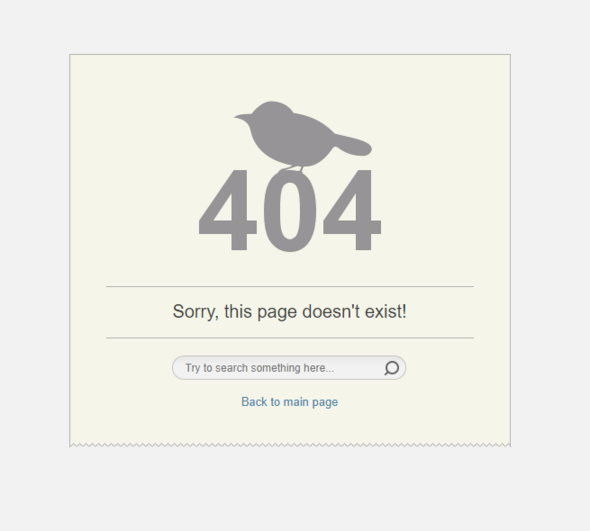Click the gray bird silhouette body
The height and width of the screenshot is (531, 590).
click(x=292, y=137)
